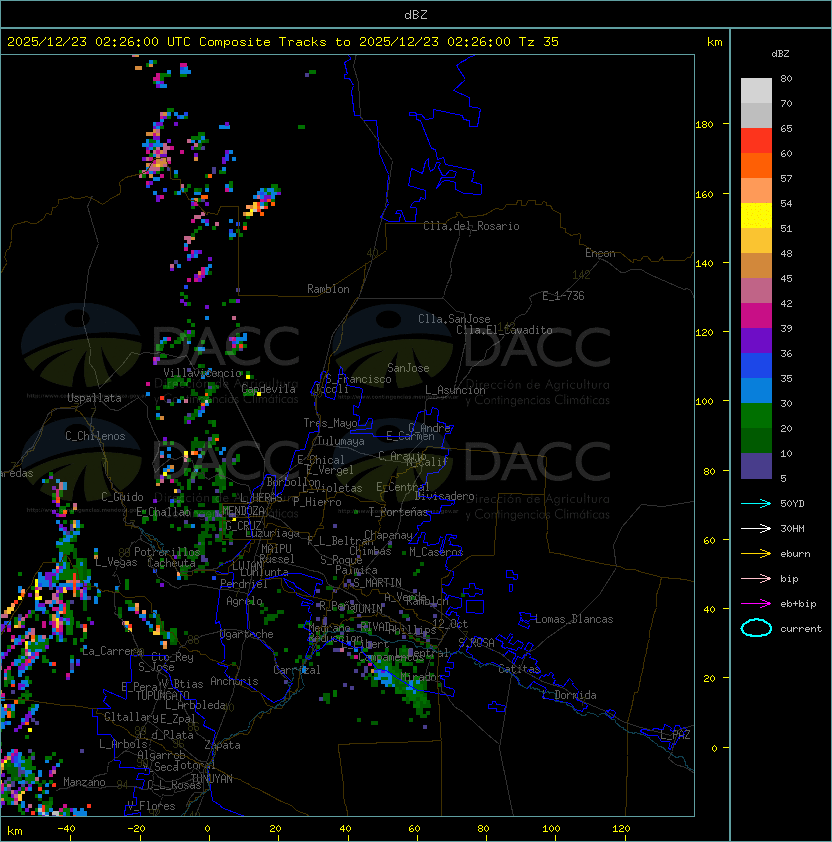The image size is (832, 842).
Task: Click the pink bip arrow in legend
Action: pyautogui.click(x=756, y=578)
